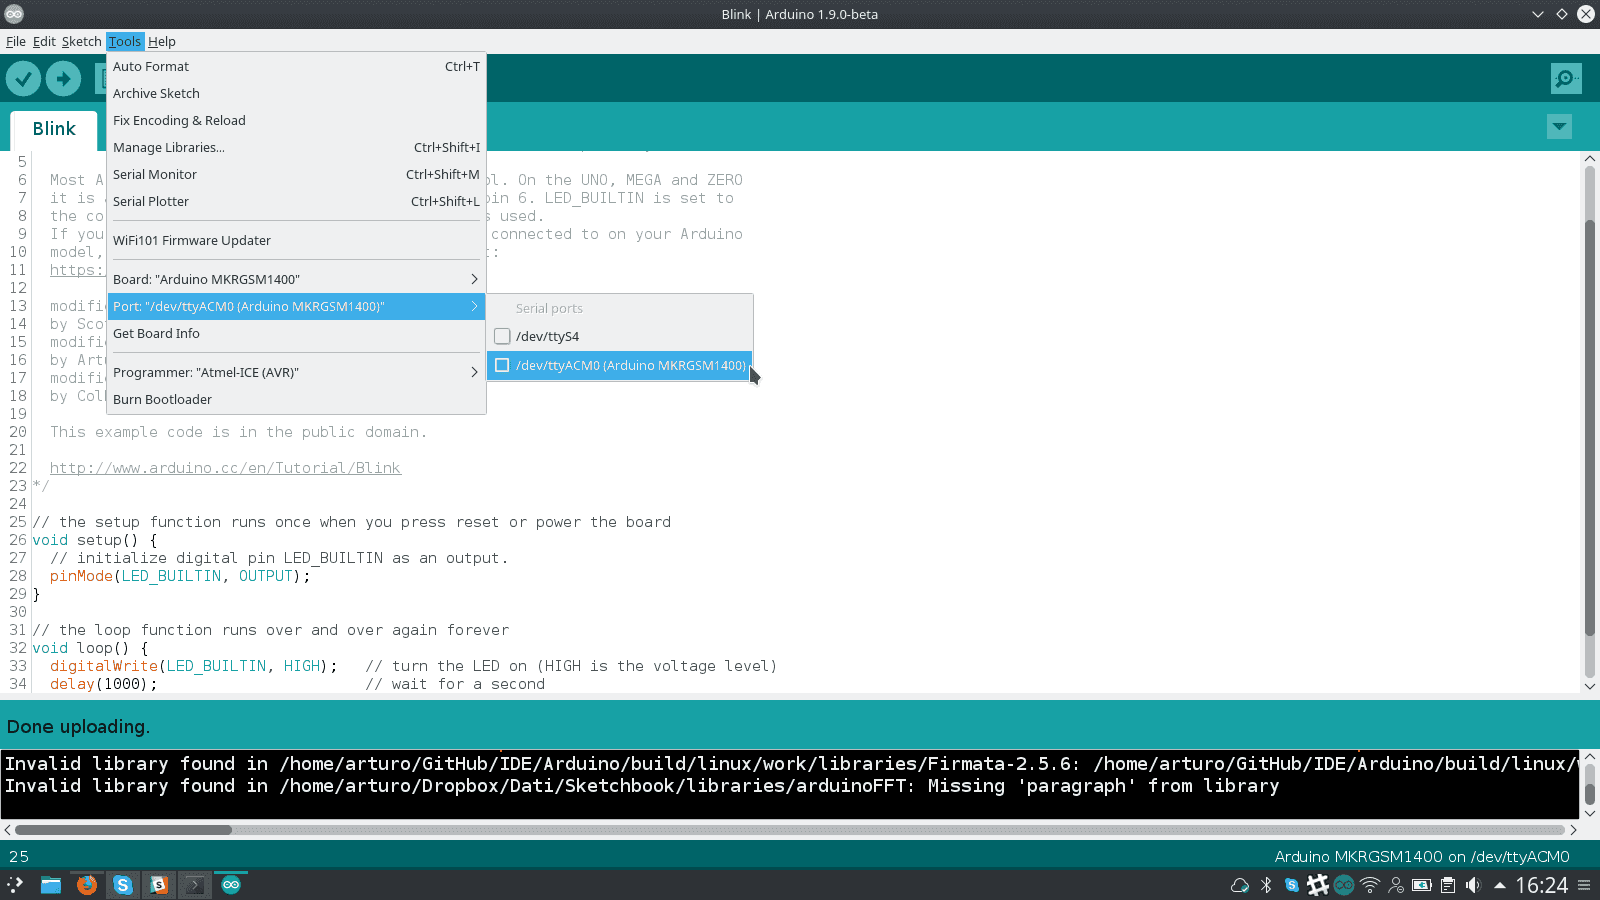Viewport: 1600px width, 900px height.
Task: Open the sketch tab dropdown arrow
Action: click(1559, 127)
